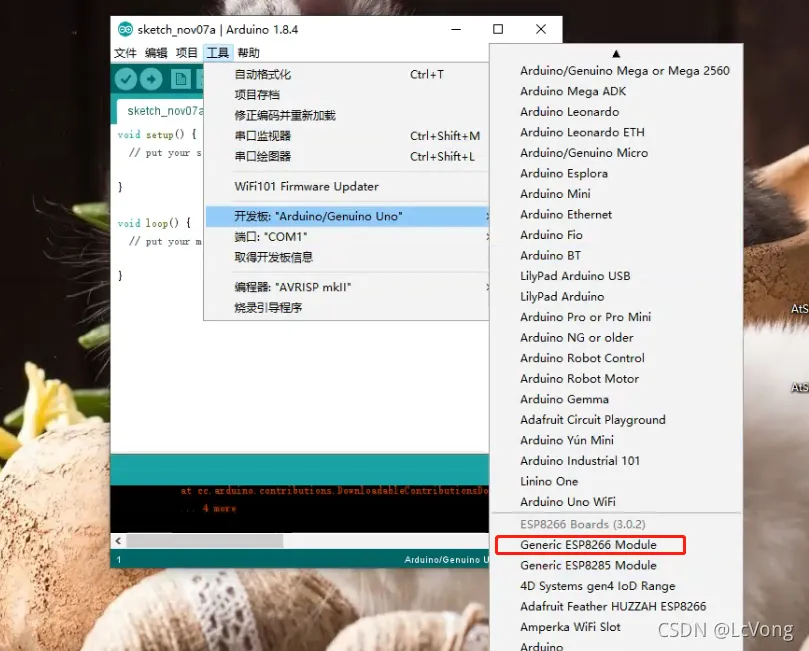This screenshot has width=809, height=651.
Task: Click the New sketch toolbar icon
Action: pyautogui.click(x=181, y=79)
